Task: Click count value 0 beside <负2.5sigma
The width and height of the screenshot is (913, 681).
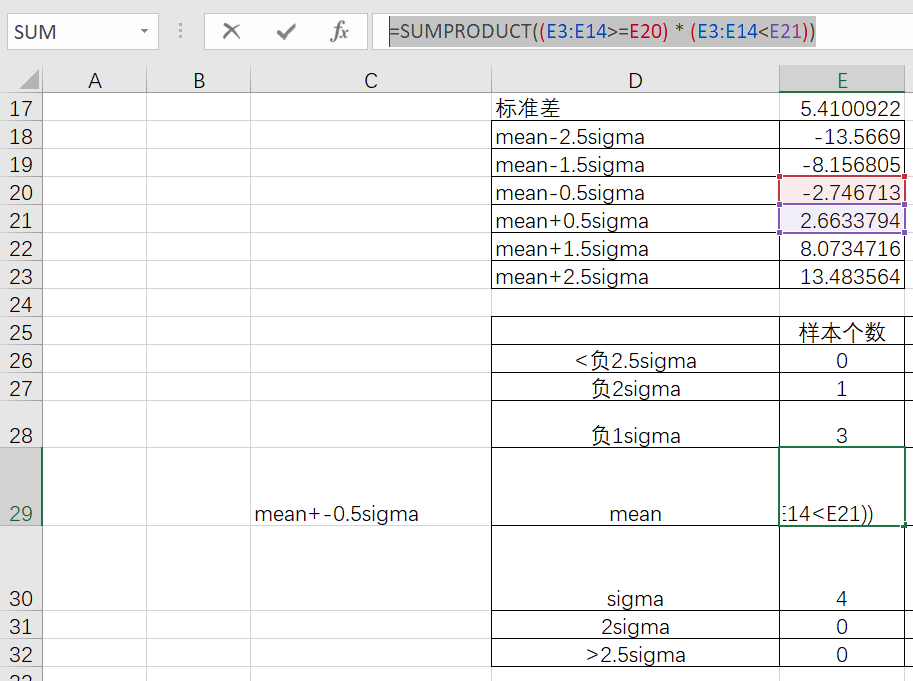Action: coord(842,359)
